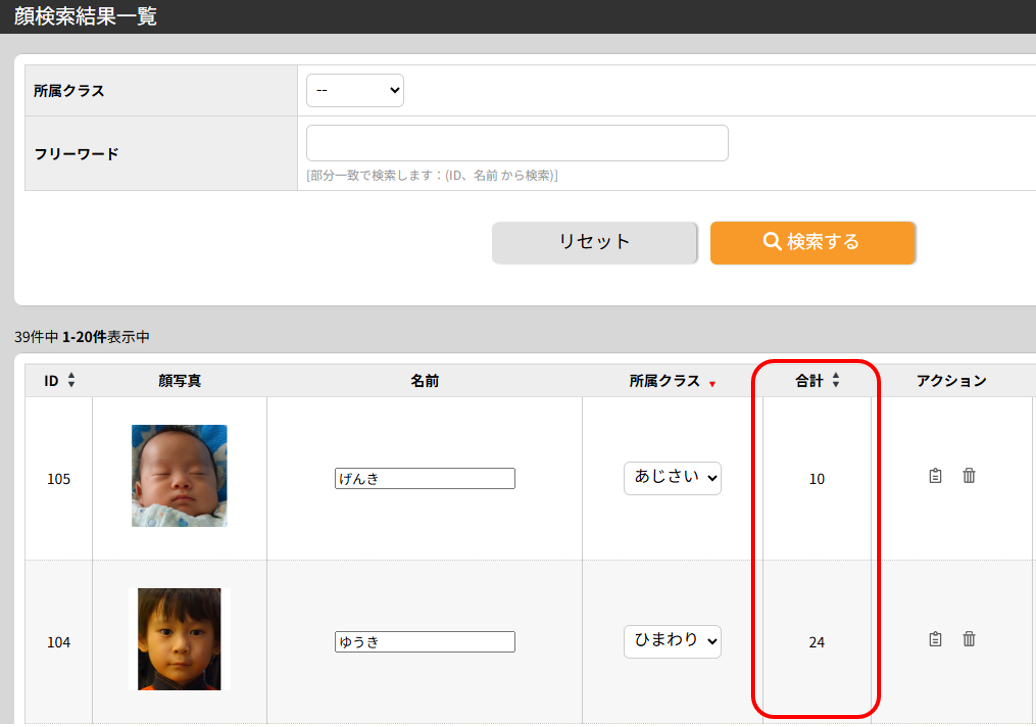
Task: Expand the ひまわり class dropdown for ゆうき
Action: tap(672, 641)
